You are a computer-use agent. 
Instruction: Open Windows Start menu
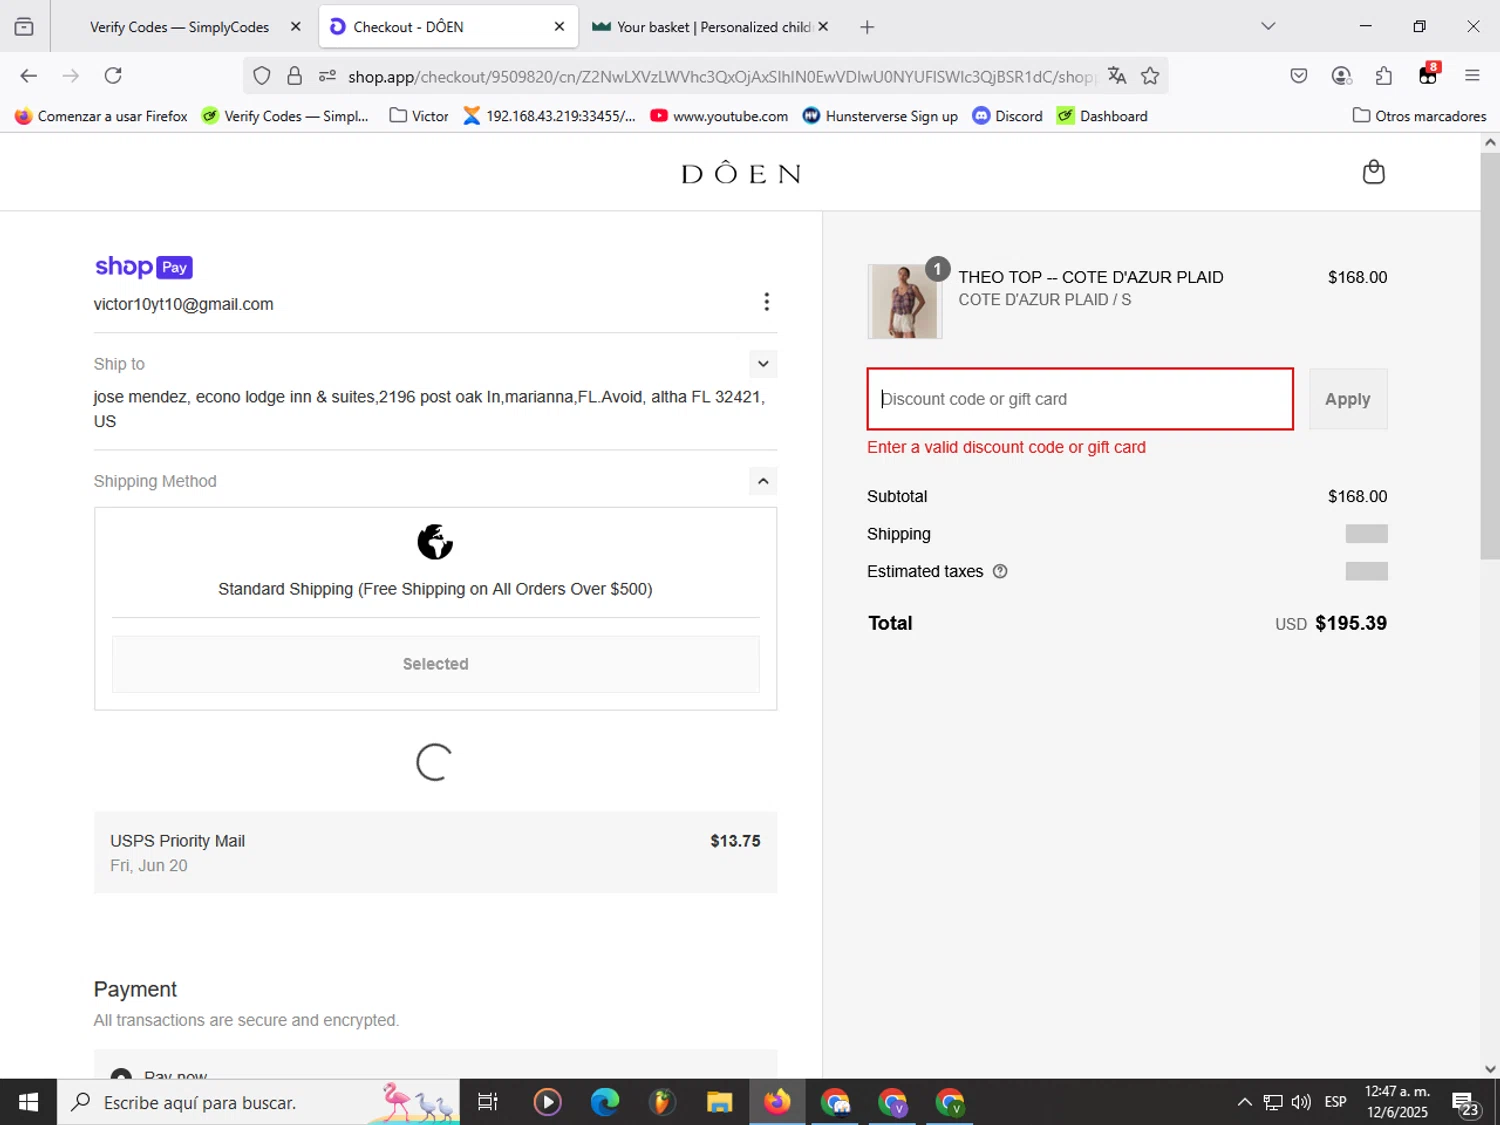pyautogui.click(x=28, y=1102)
